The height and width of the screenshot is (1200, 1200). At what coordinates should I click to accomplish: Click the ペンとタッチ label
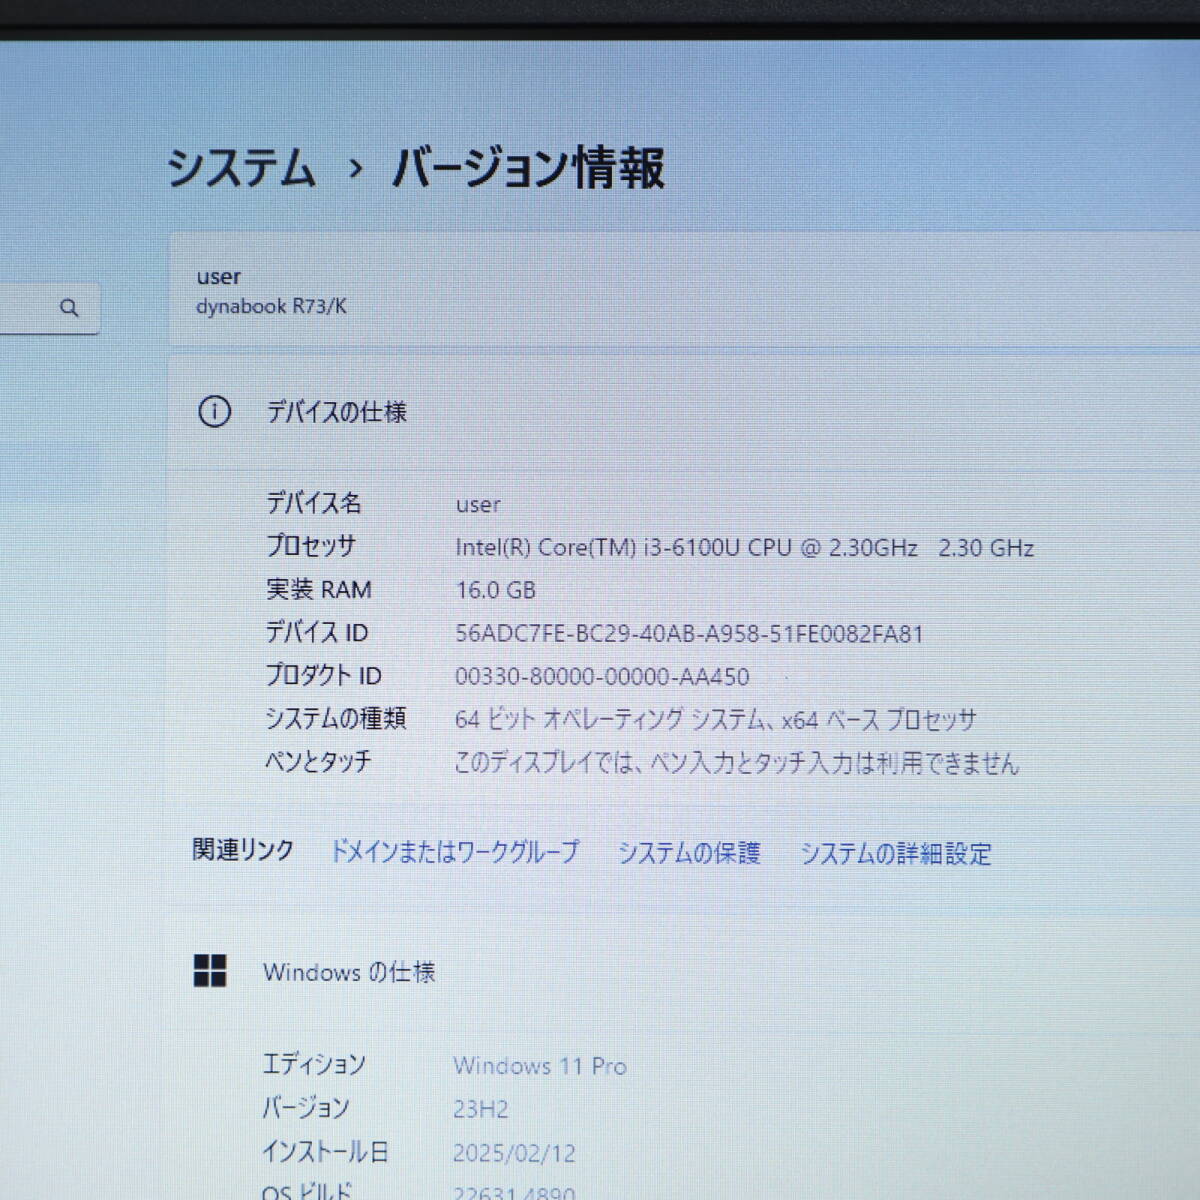[x=318, y=761]
